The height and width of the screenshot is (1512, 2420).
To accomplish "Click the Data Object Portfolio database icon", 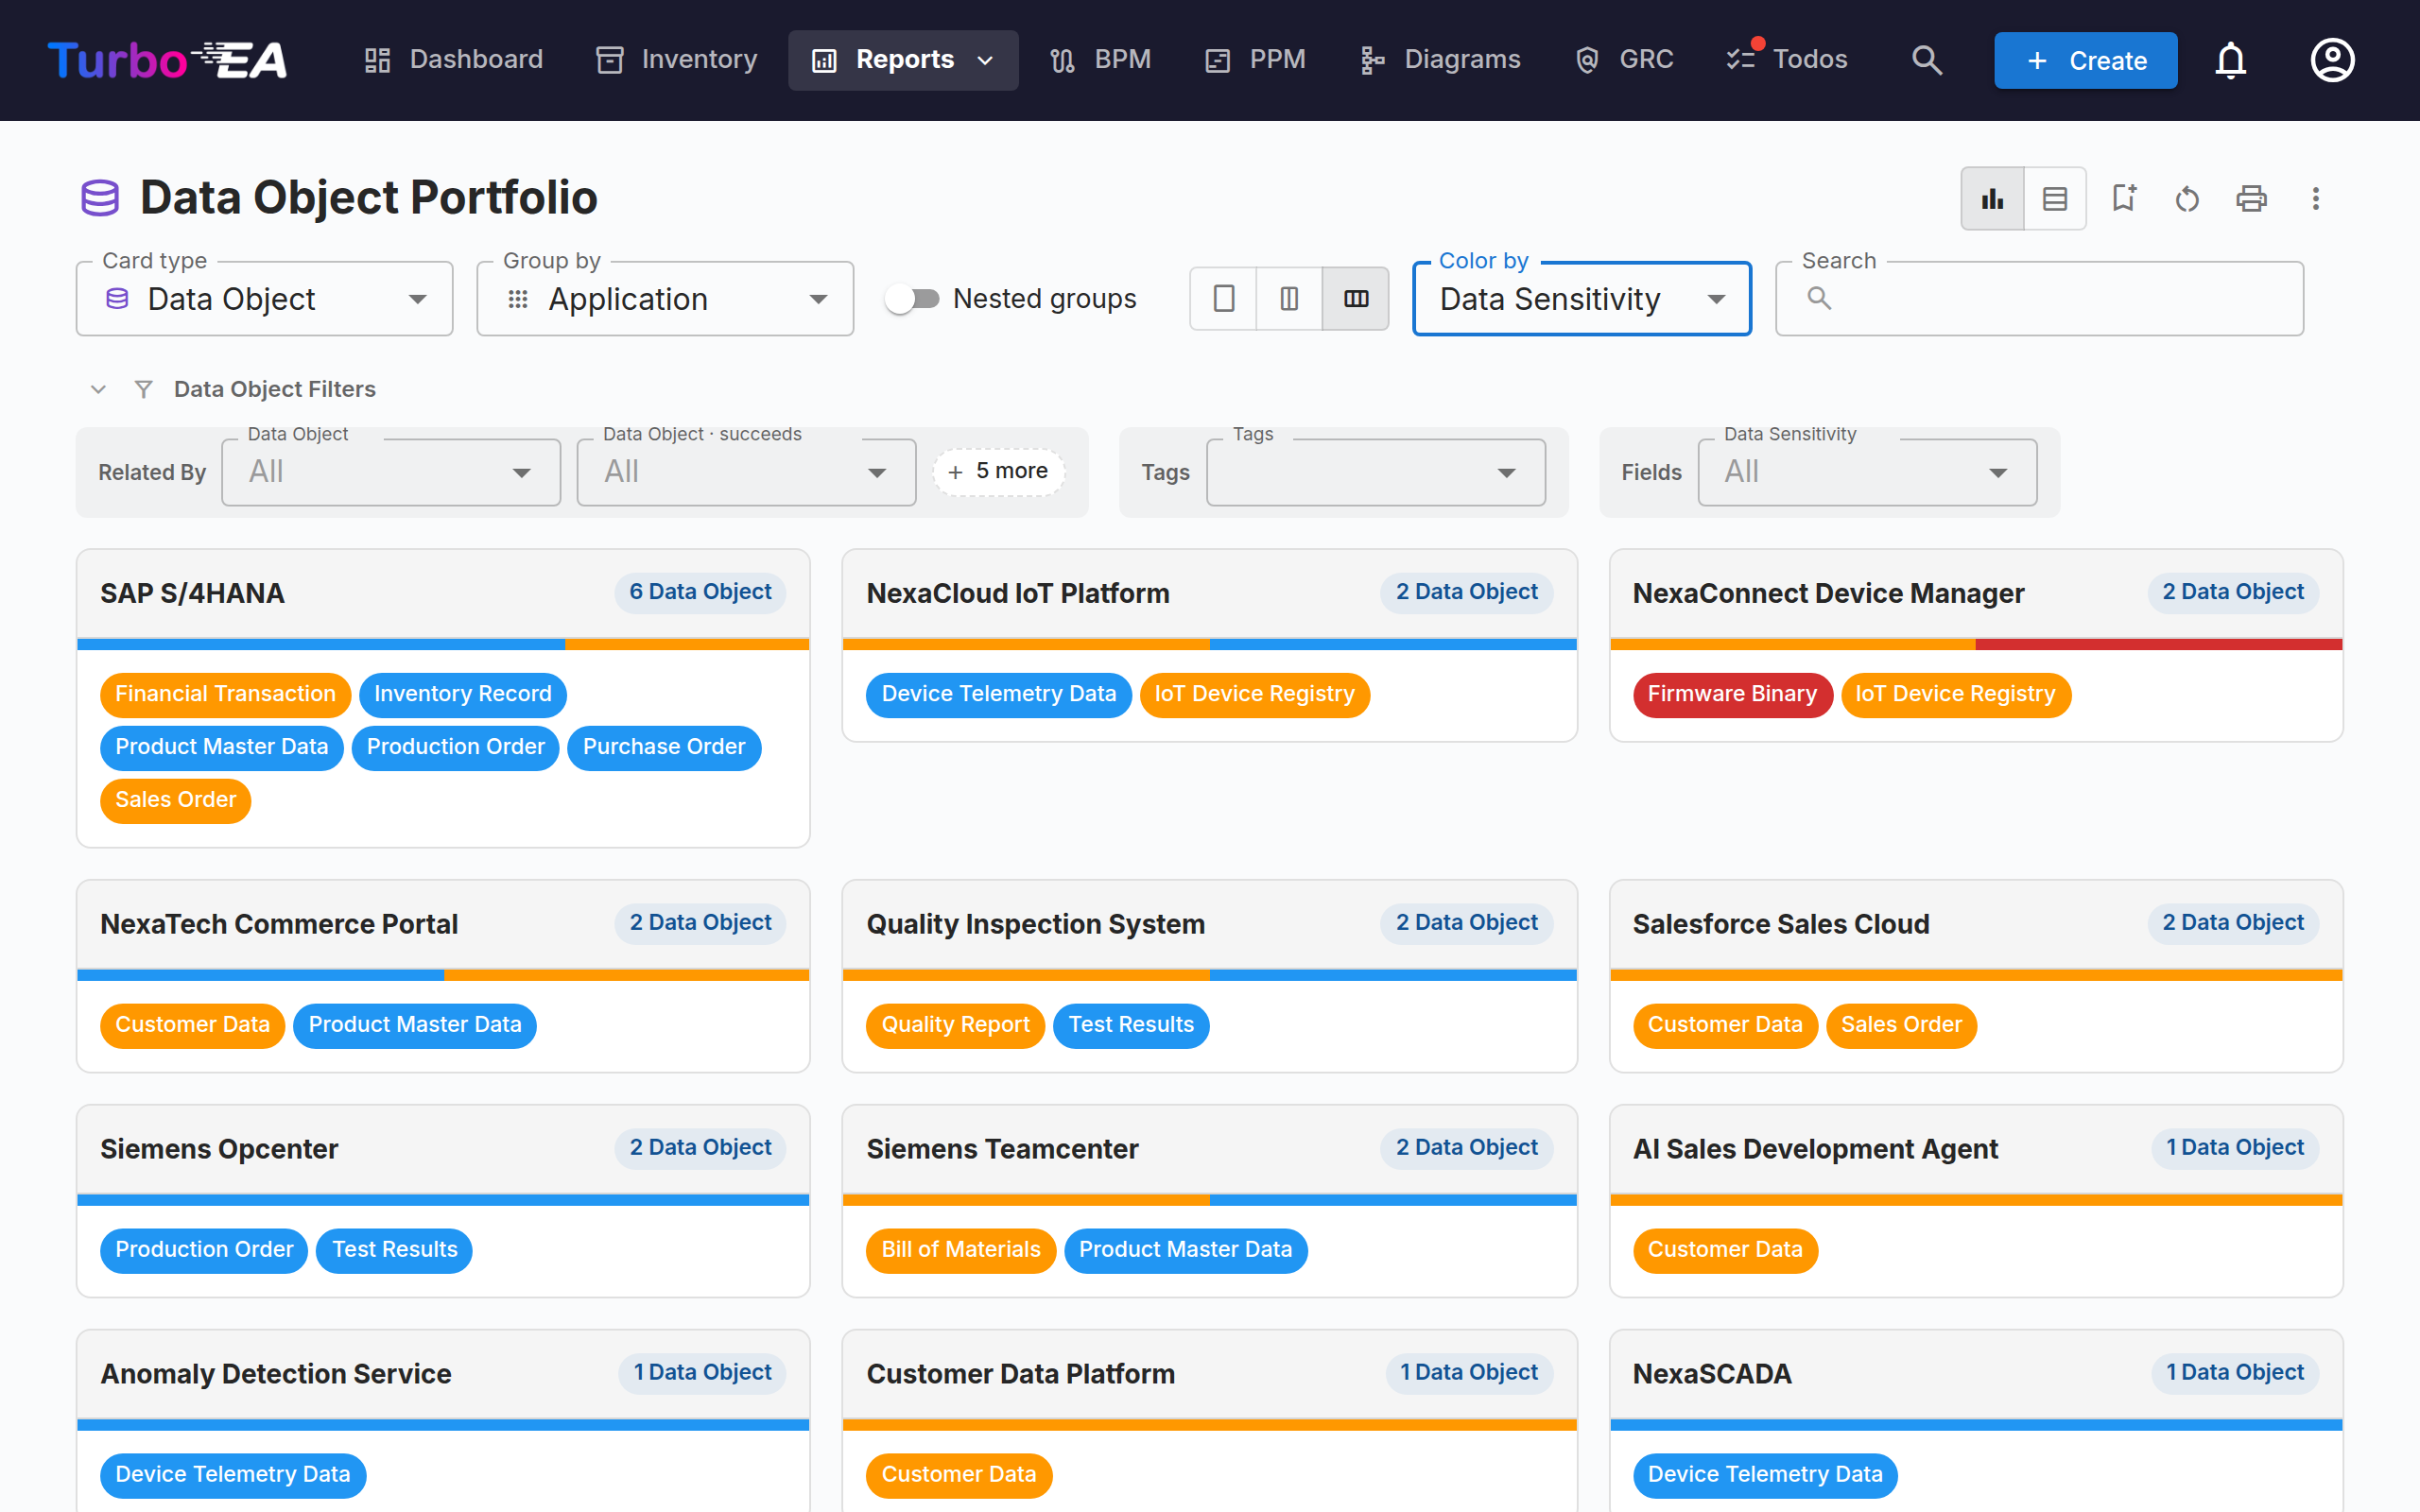I will 100,198.
